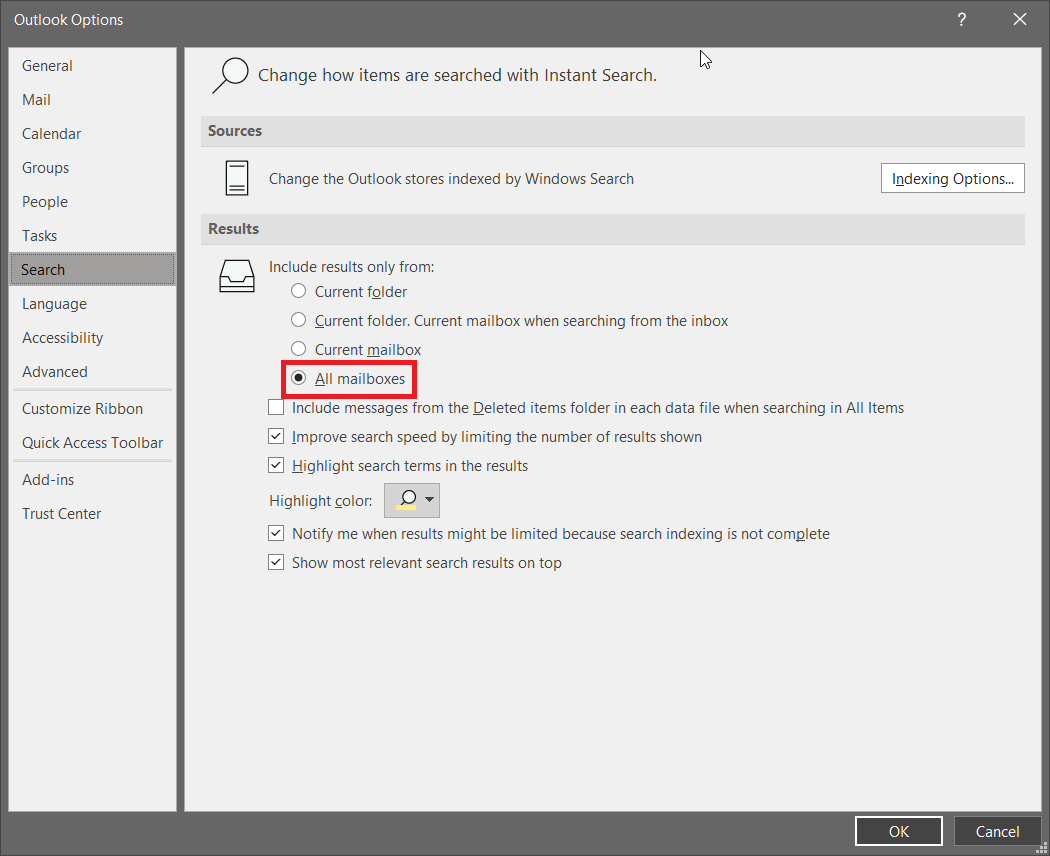Open the Highlight color dropdown
Image resolution: width=1050 pixels, height=856 pixels.
(x=412, y=500)
